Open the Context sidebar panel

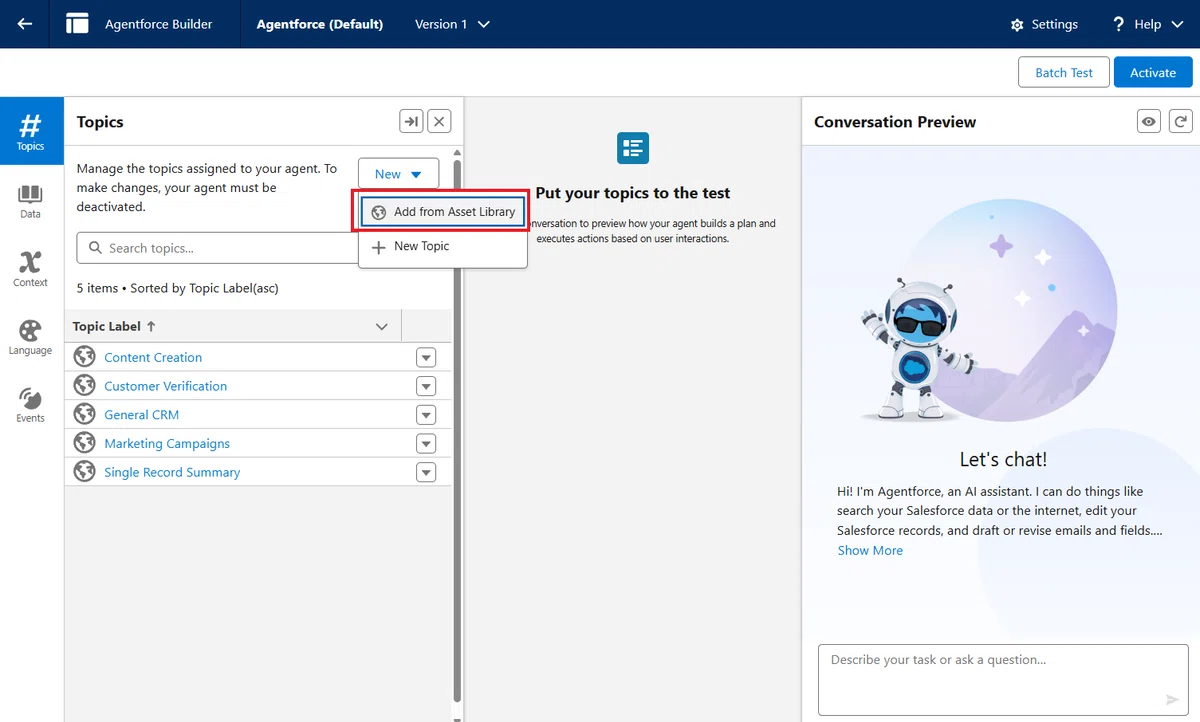coord(30,268)
